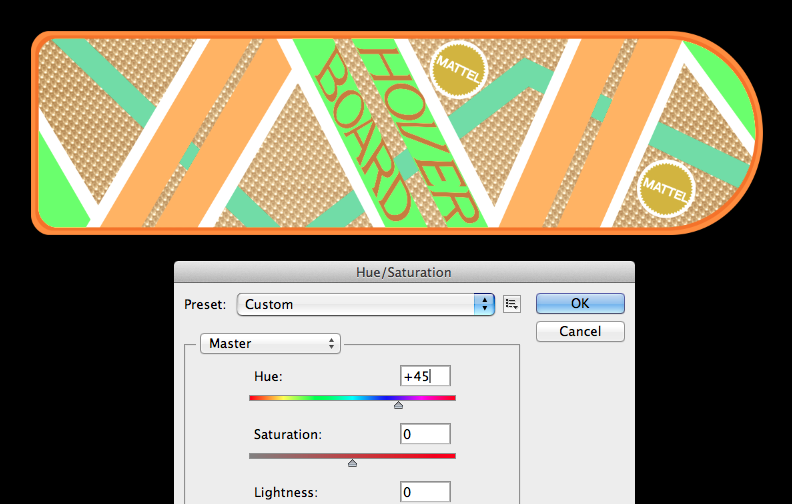The image size is (792, 504).
Task: Click the OK button
Action: (x=580, y=304)
